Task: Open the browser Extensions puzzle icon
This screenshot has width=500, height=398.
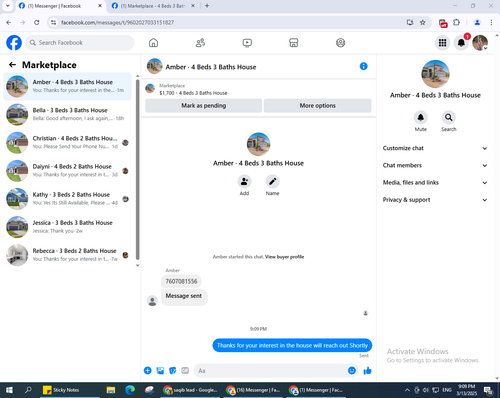Action: click(456, 22)
